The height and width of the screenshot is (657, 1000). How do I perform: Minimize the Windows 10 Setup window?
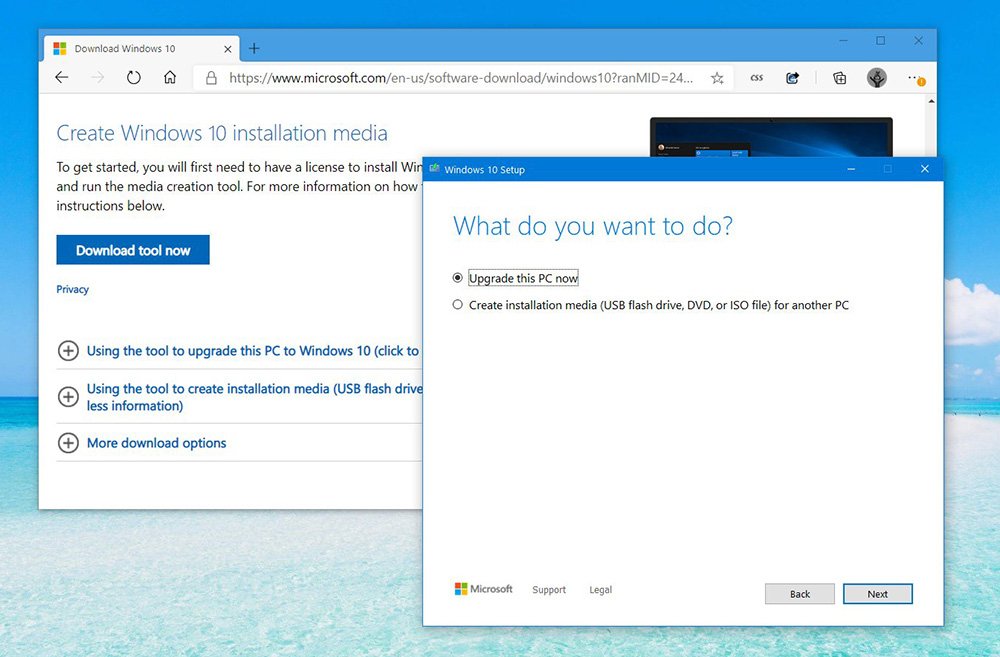[x=851, y=169]
